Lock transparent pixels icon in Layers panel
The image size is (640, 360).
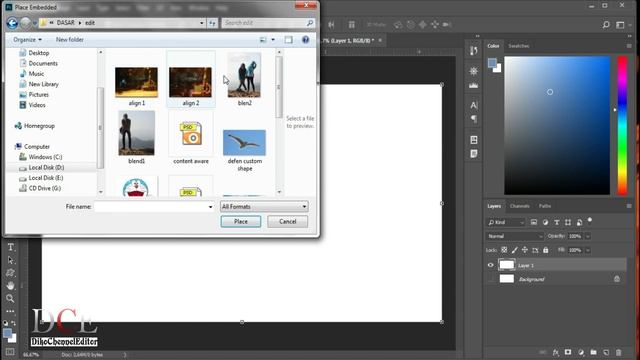click(x=504, y=250)
